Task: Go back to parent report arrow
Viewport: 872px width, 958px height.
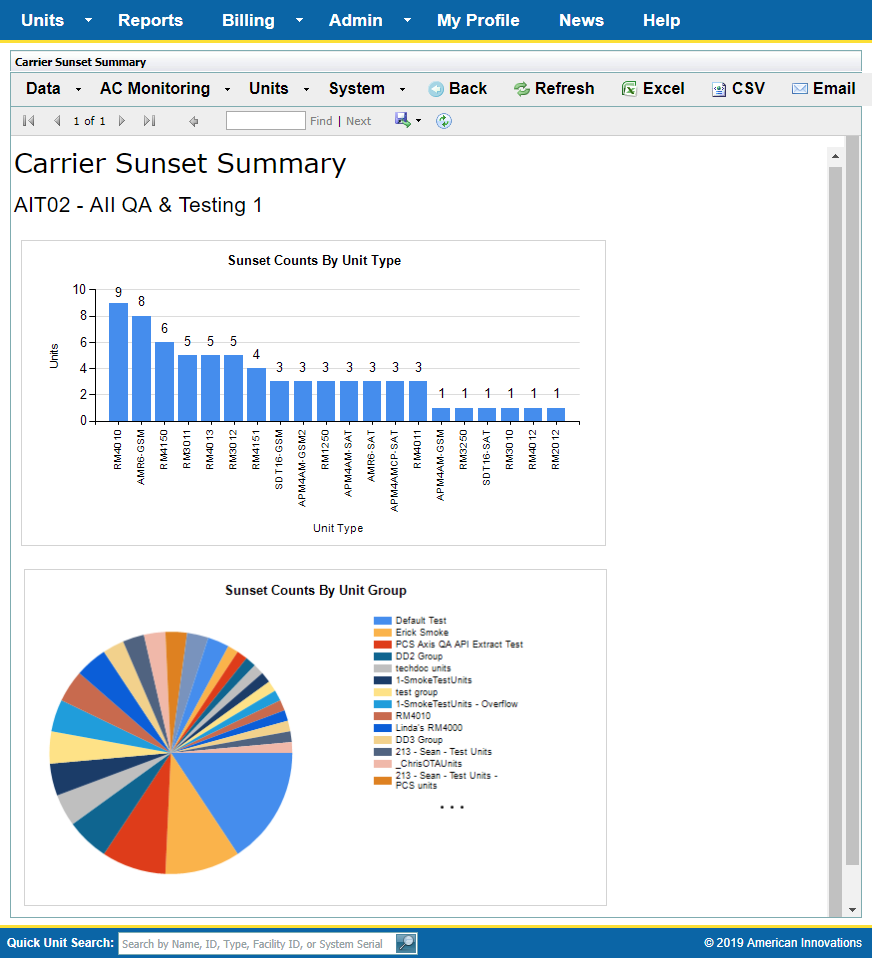Action: click(x=193, y=121)
